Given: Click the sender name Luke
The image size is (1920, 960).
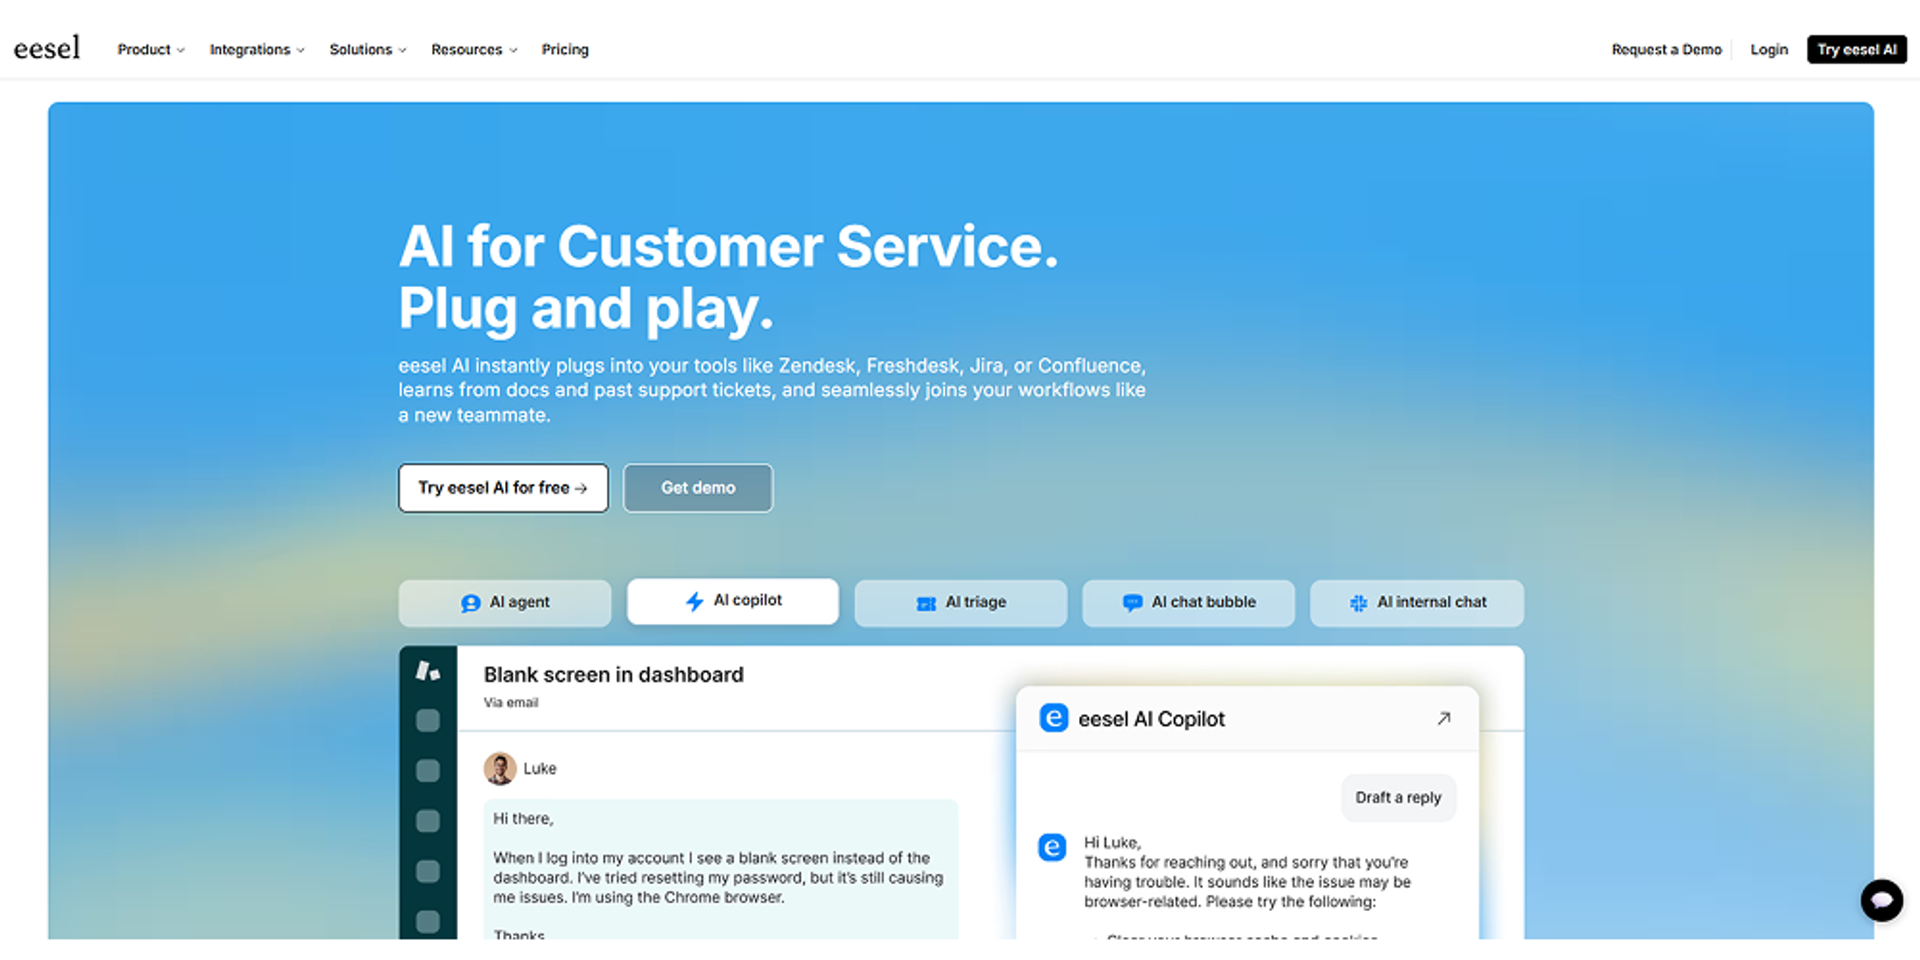Looking at the screenshot, I should click(540, 768).
